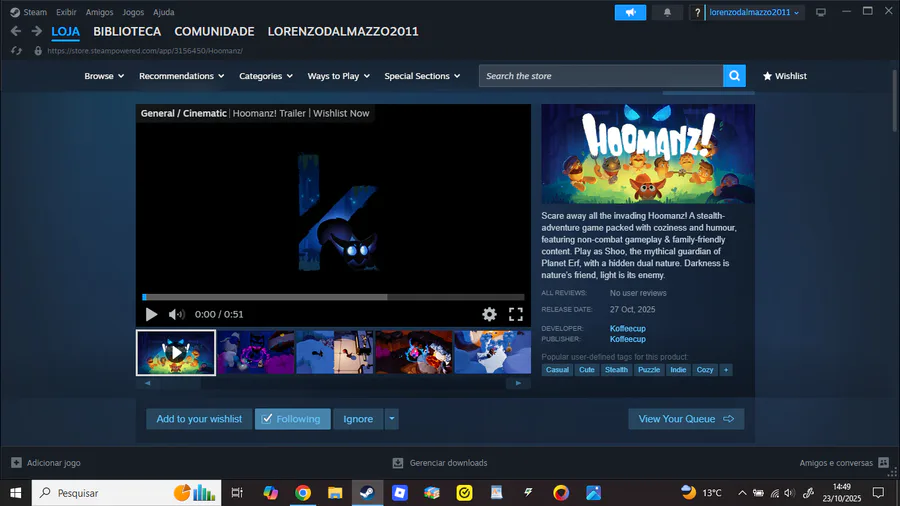The width and height of the screenshot is (900, 506).
Task: Open File Explorer from the taskbar
Action: [x=335, y=493]
